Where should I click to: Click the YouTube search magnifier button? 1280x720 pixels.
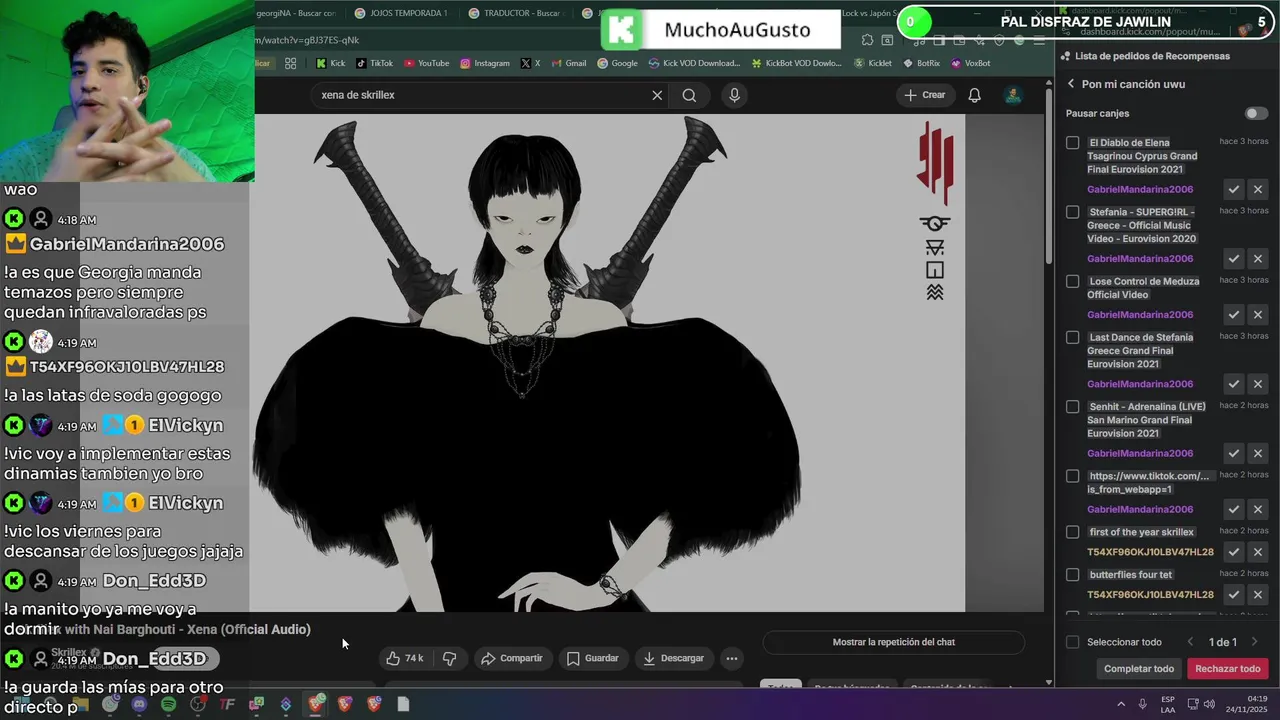pos(689,95)
